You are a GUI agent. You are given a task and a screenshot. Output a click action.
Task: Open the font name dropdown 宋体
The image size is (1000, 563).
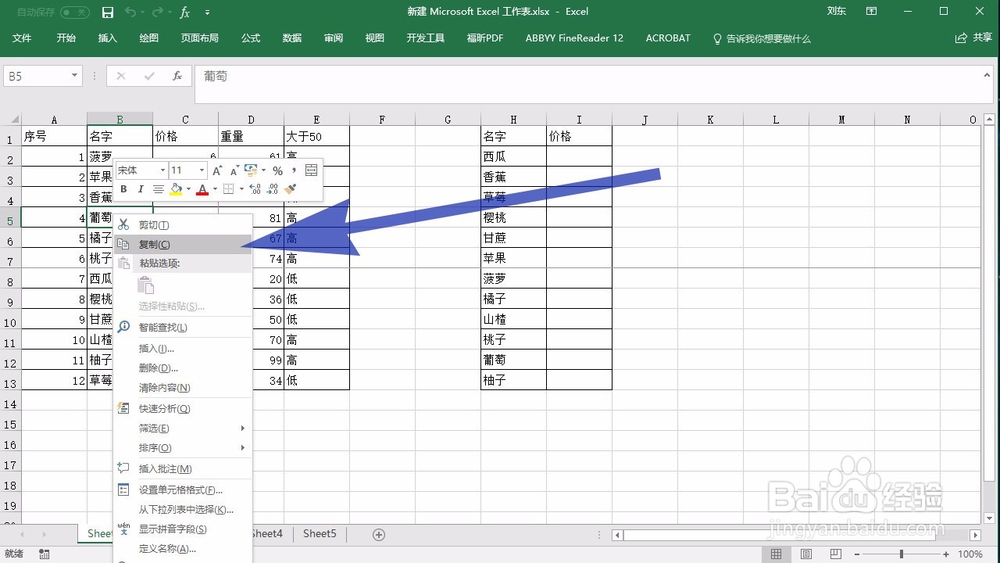[x=163, y=170]
